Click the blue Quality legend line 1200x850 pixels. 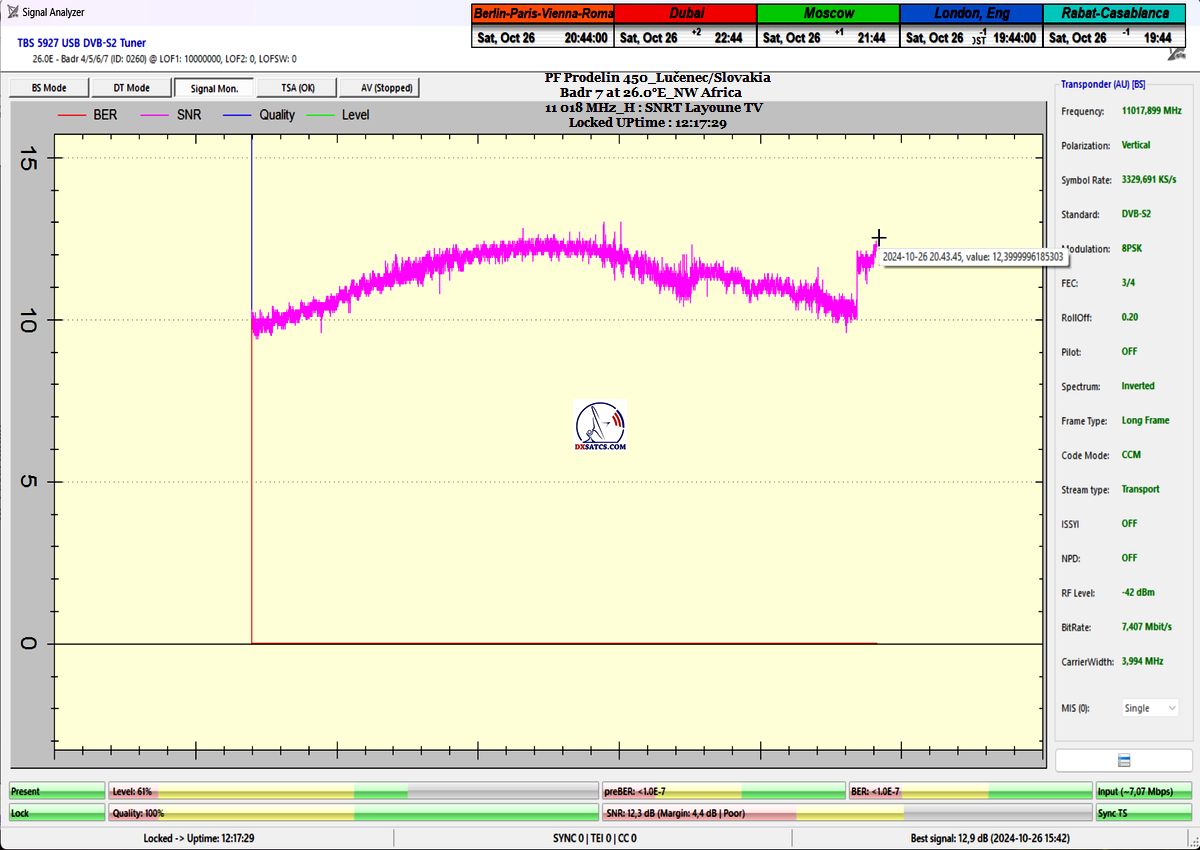(238, 115)
